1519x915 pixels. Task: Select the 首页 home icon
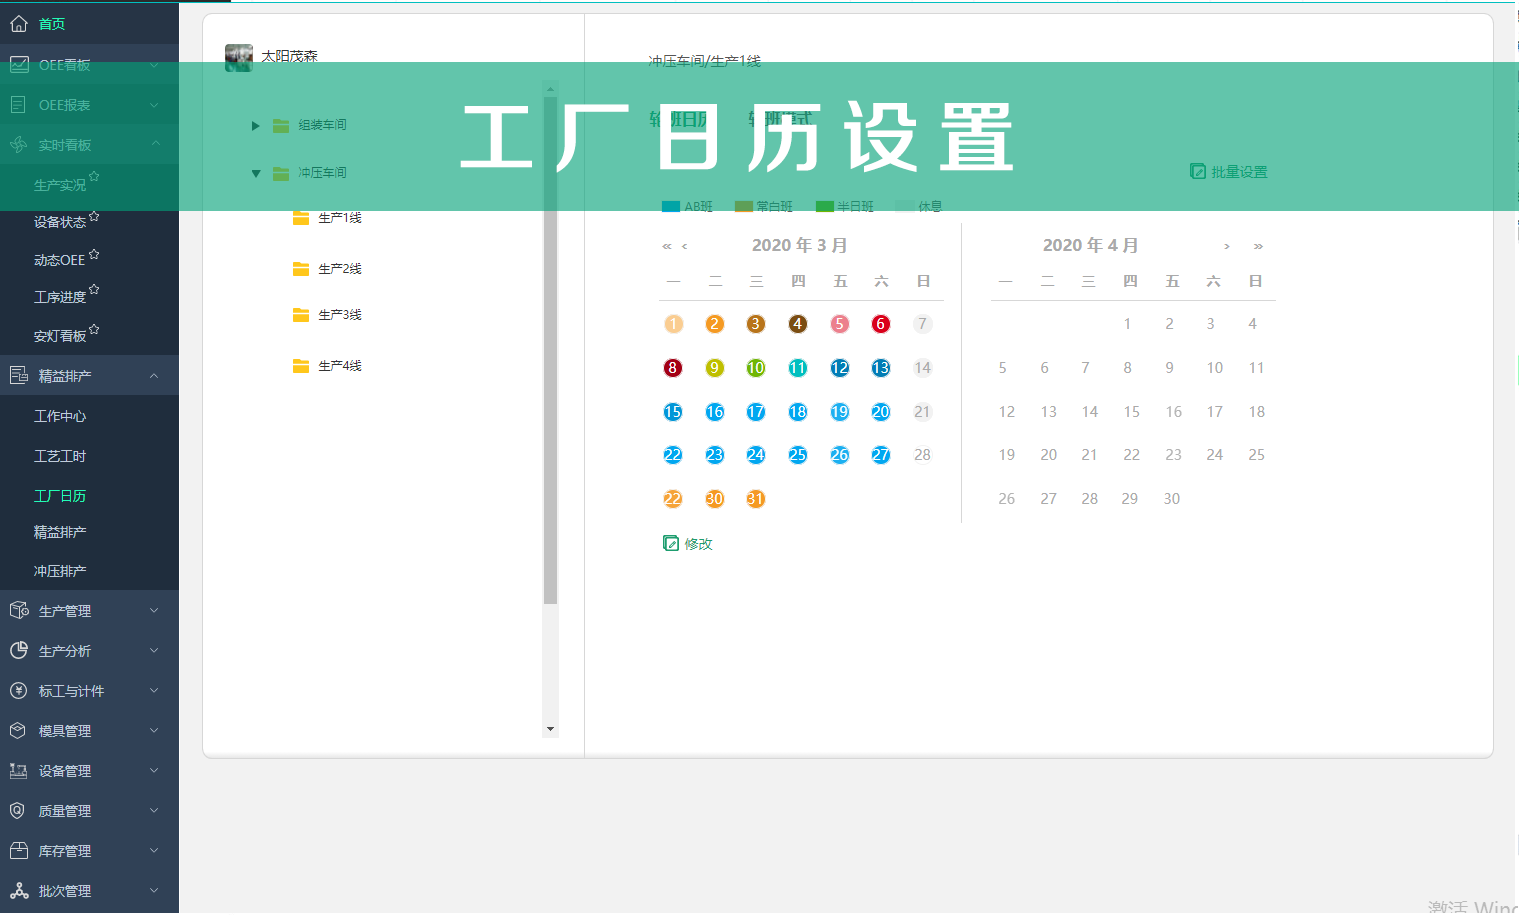click(x=17, y=24)
